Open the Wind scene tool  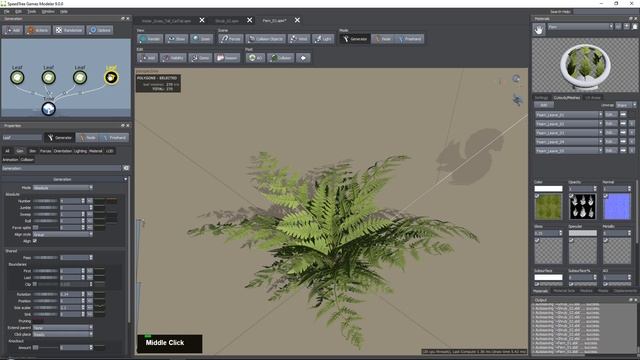pyautogui.click(x=299, y=39)
